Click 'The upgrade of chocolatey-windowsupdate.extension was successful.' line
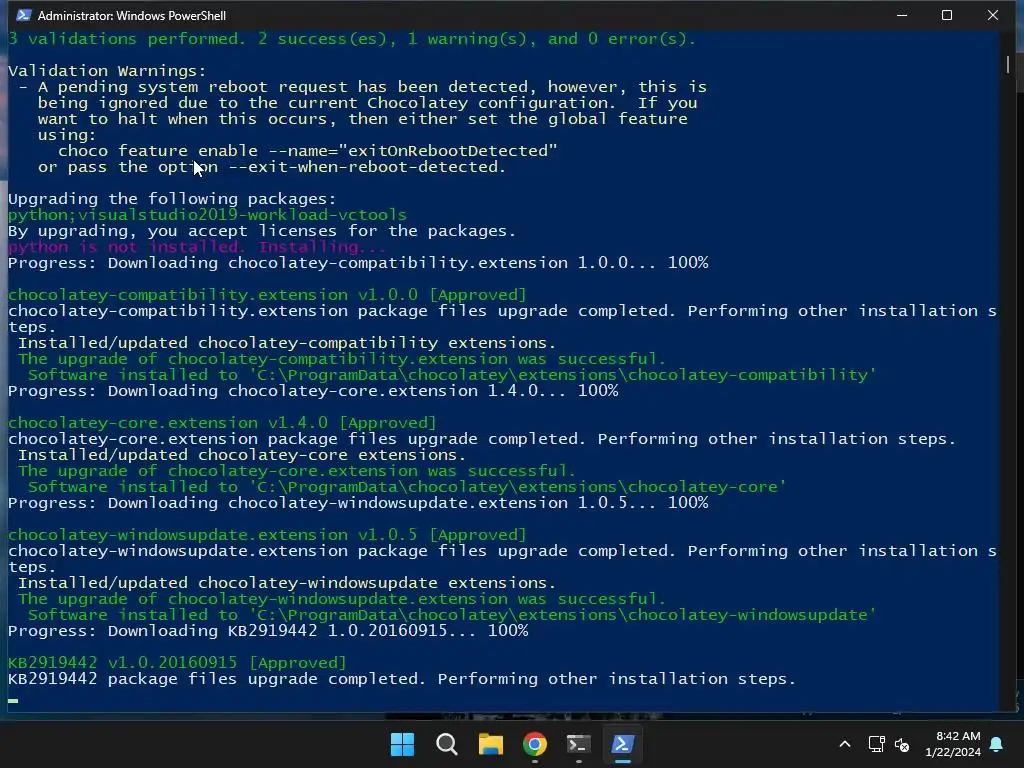This screenshot has width=1024, height=768. pos(342,599)
